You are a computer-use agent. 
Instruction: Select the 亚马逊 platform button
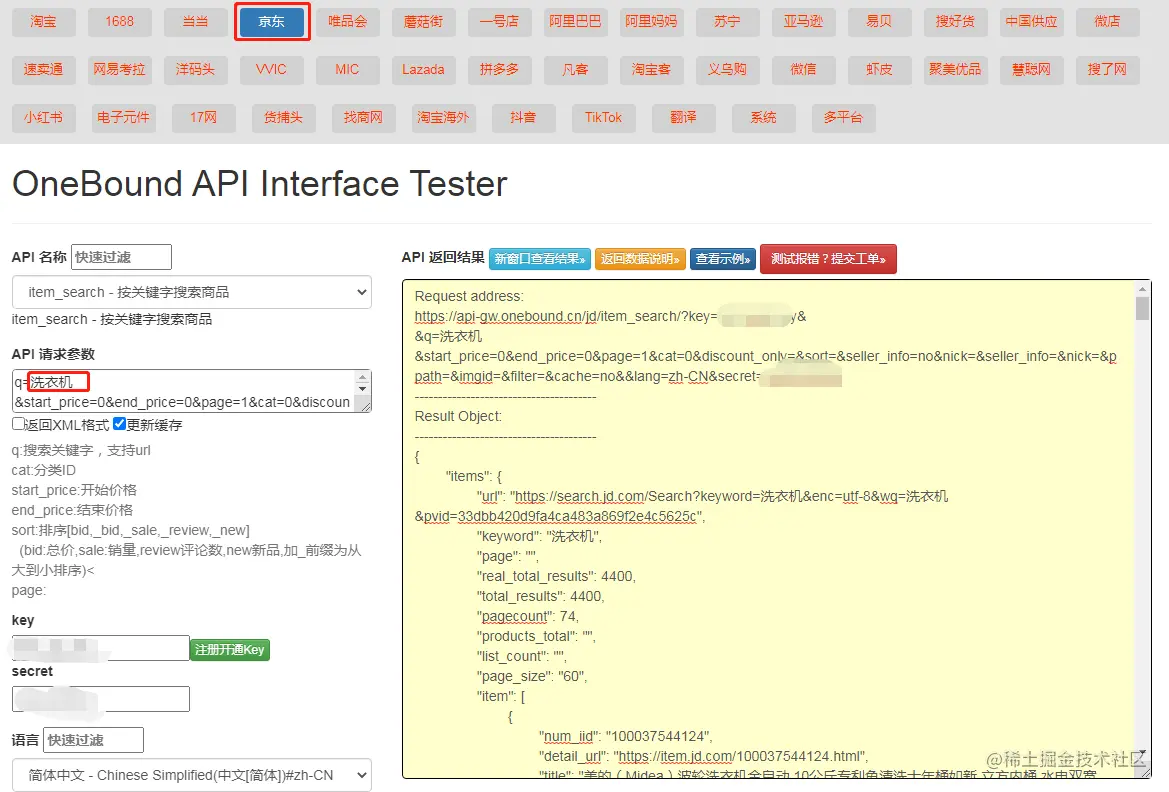[804, 22]
